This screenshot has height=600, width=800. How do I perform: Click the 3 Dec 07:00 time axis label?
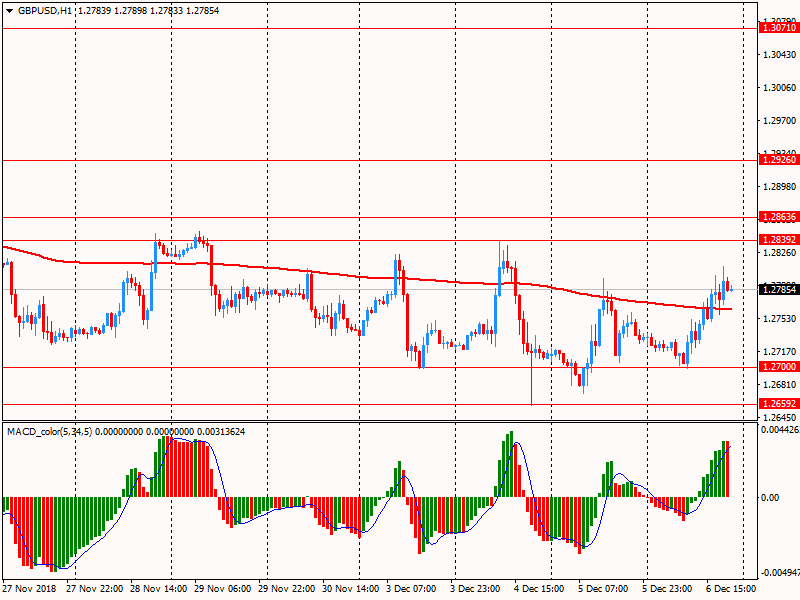(411, 588)
